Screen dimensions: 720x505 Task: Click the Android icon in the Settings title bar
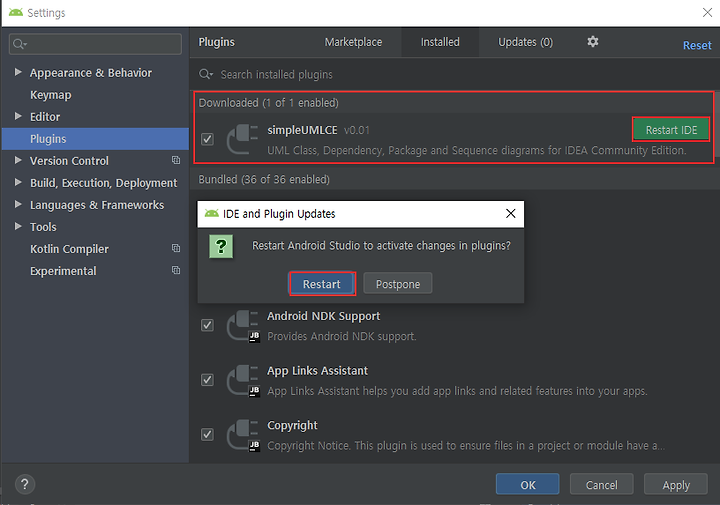(x=16, y=12)
